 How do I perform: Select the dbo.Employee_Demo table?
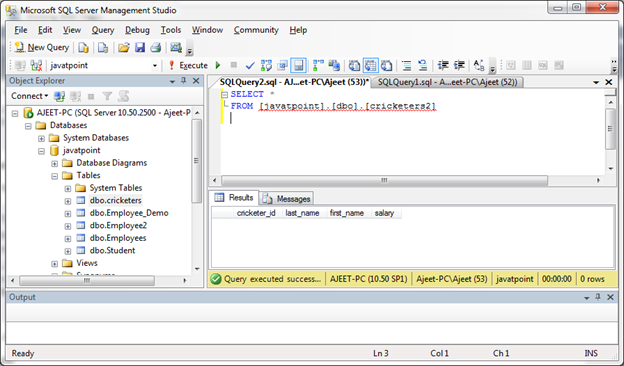129,213
